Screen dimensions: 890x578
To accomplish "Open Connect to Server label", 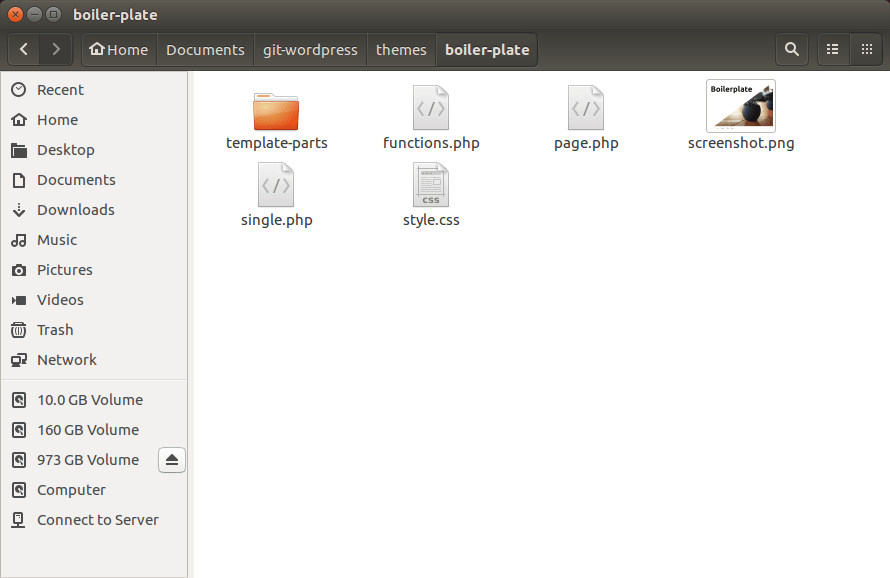I will [x=98, y=520].
